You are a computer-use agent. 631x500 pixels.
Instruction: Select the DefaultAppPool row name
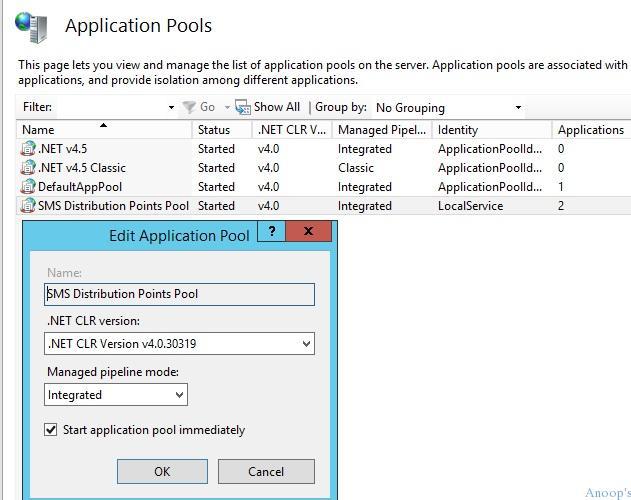point(80,186)
